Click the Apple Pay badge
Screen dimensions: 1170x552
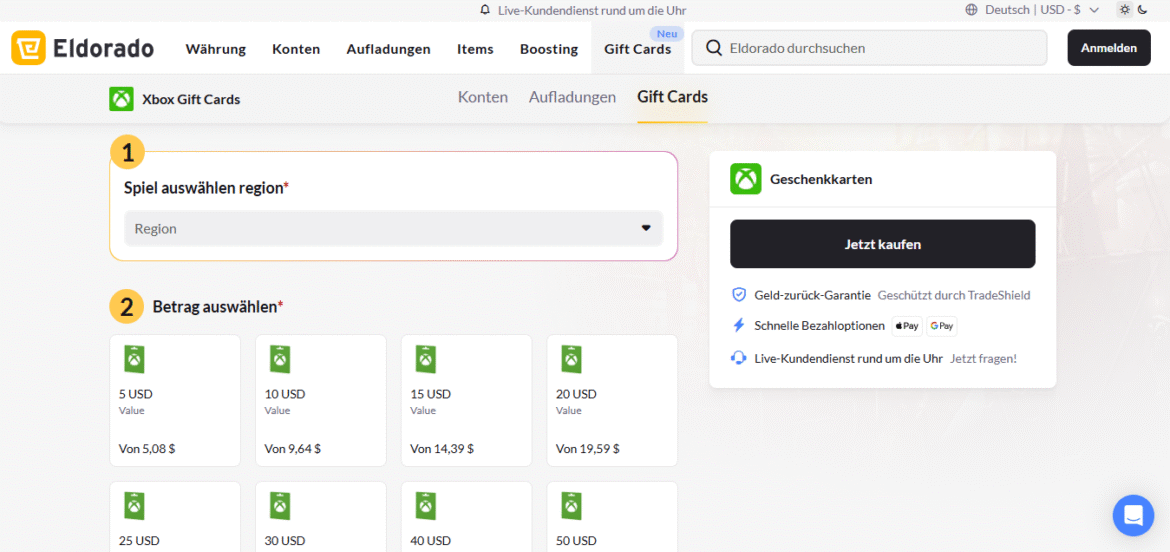pyautogui.click(x=907, y=326)
